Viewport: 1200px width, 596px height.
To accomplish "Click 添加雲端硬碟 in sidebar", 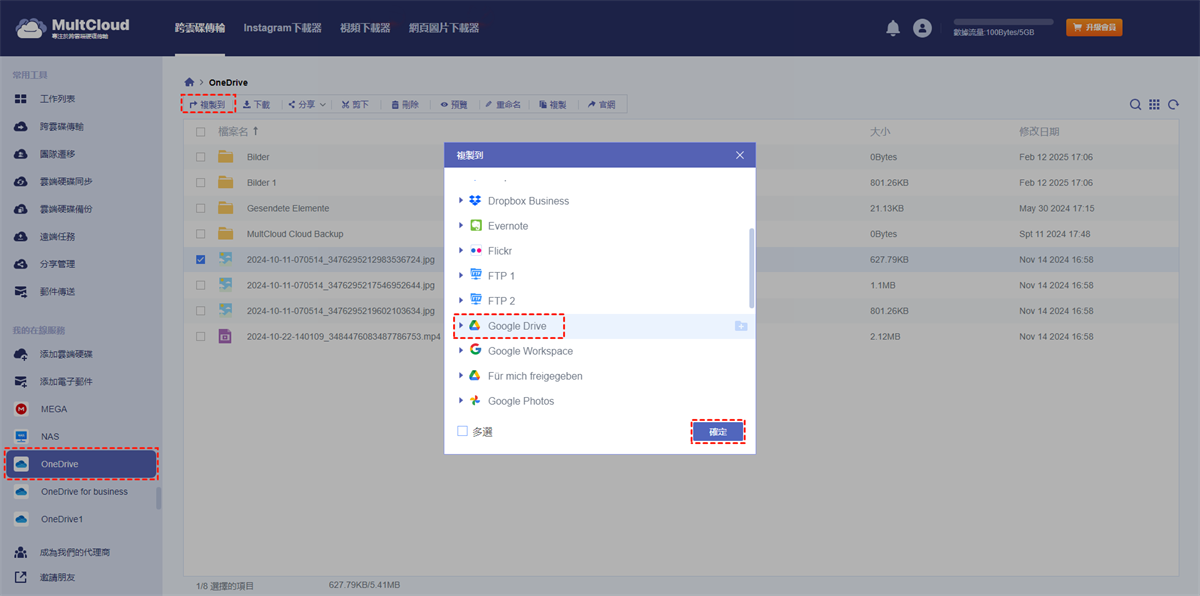I will coord(66,355).
